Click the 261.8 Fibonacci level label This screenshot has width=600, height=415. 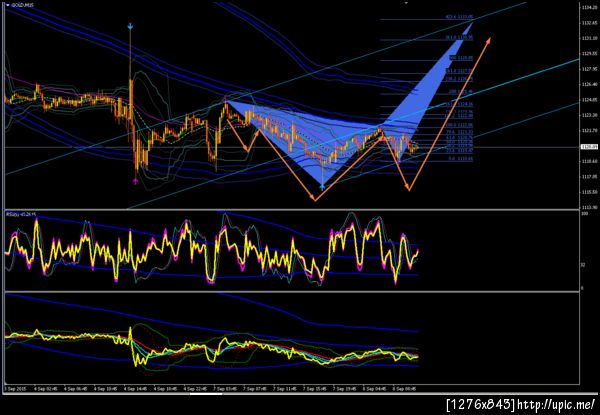[x=459, y=71]
